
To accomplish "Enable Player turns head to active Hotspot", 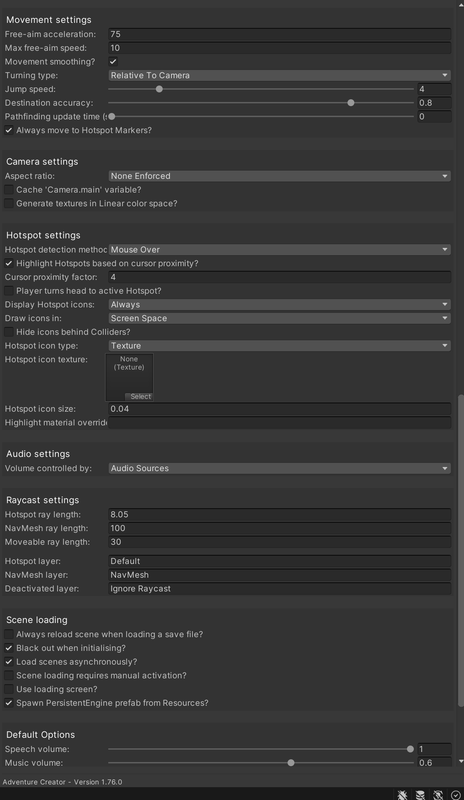I will click(x=9, y=290).
